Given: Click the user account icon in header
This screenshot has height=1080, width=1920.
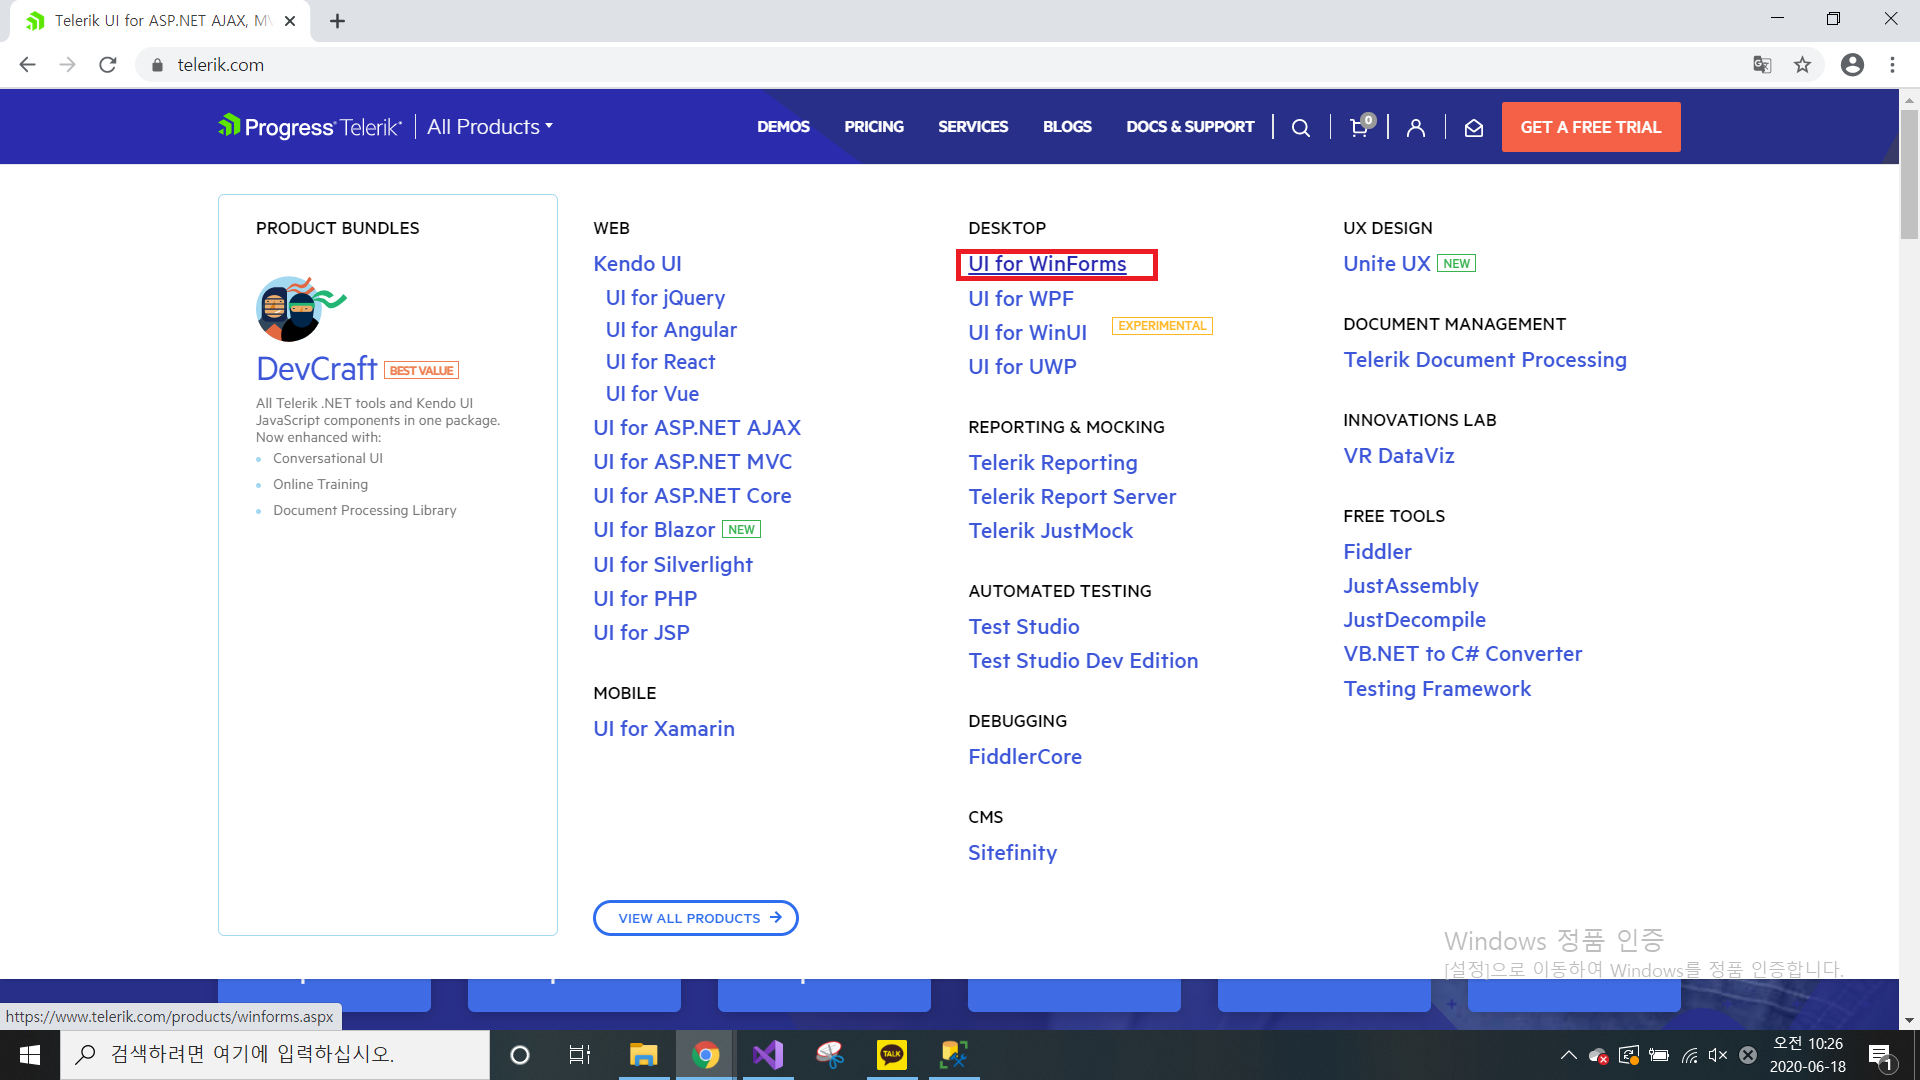Looking at the screenshot, I should tap(1415, 128).
